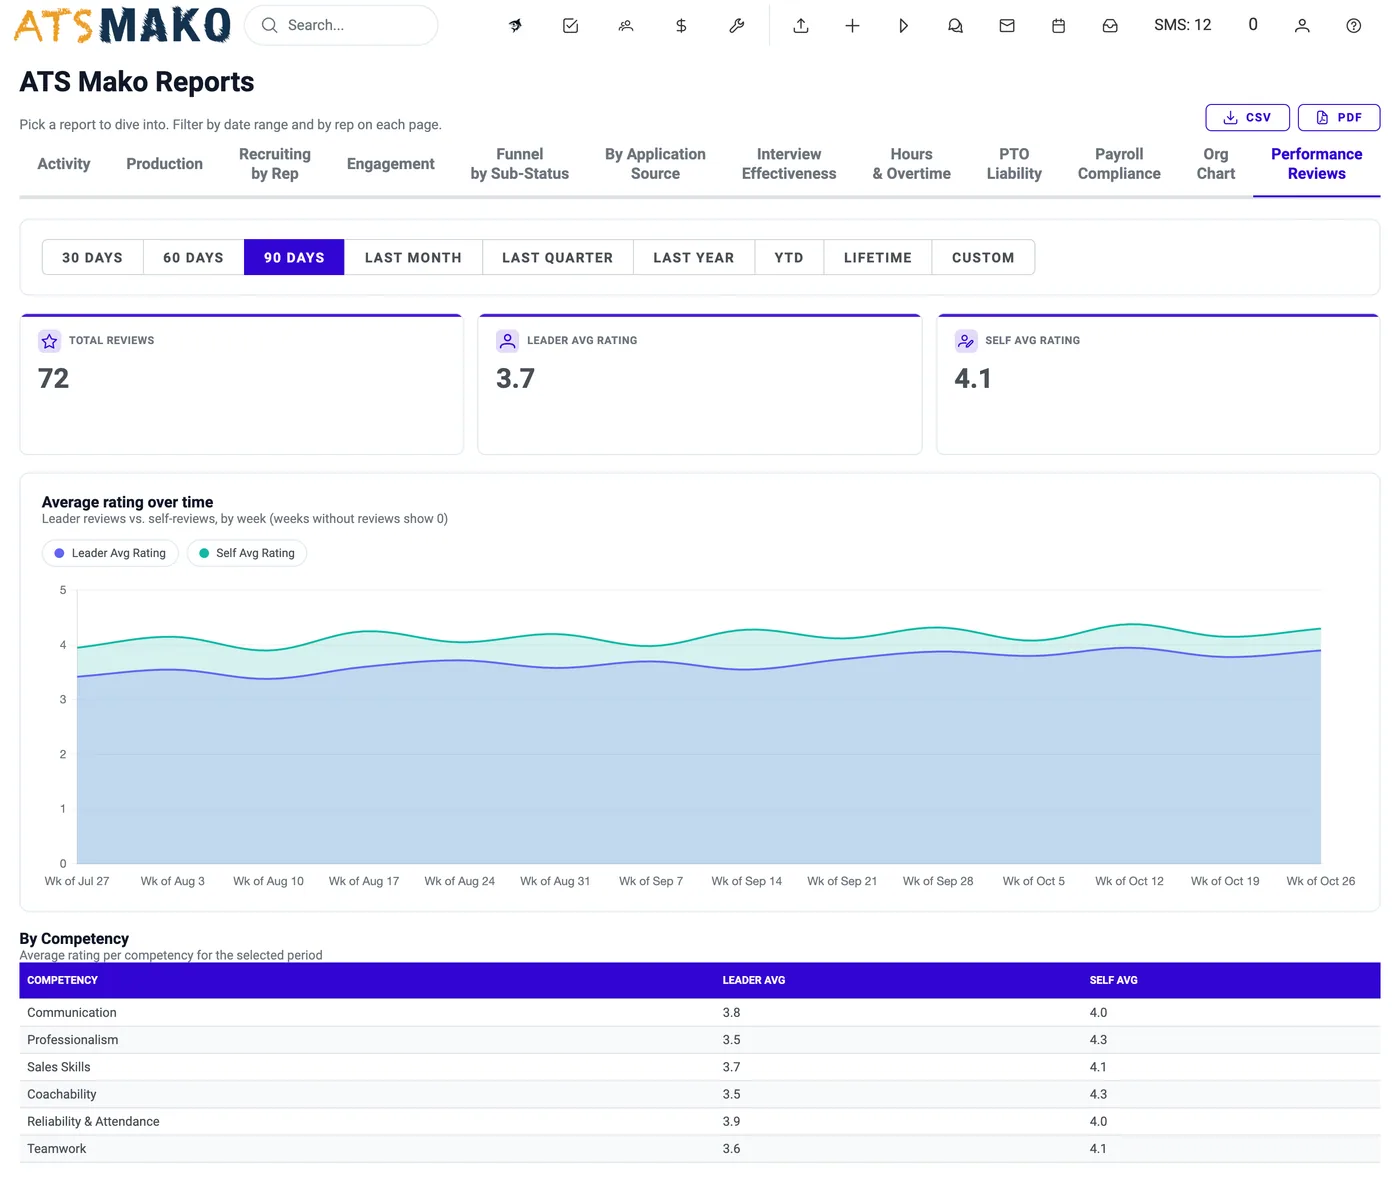
Task: Open the dollar sign payroll icon
Action: pos(681,26)
